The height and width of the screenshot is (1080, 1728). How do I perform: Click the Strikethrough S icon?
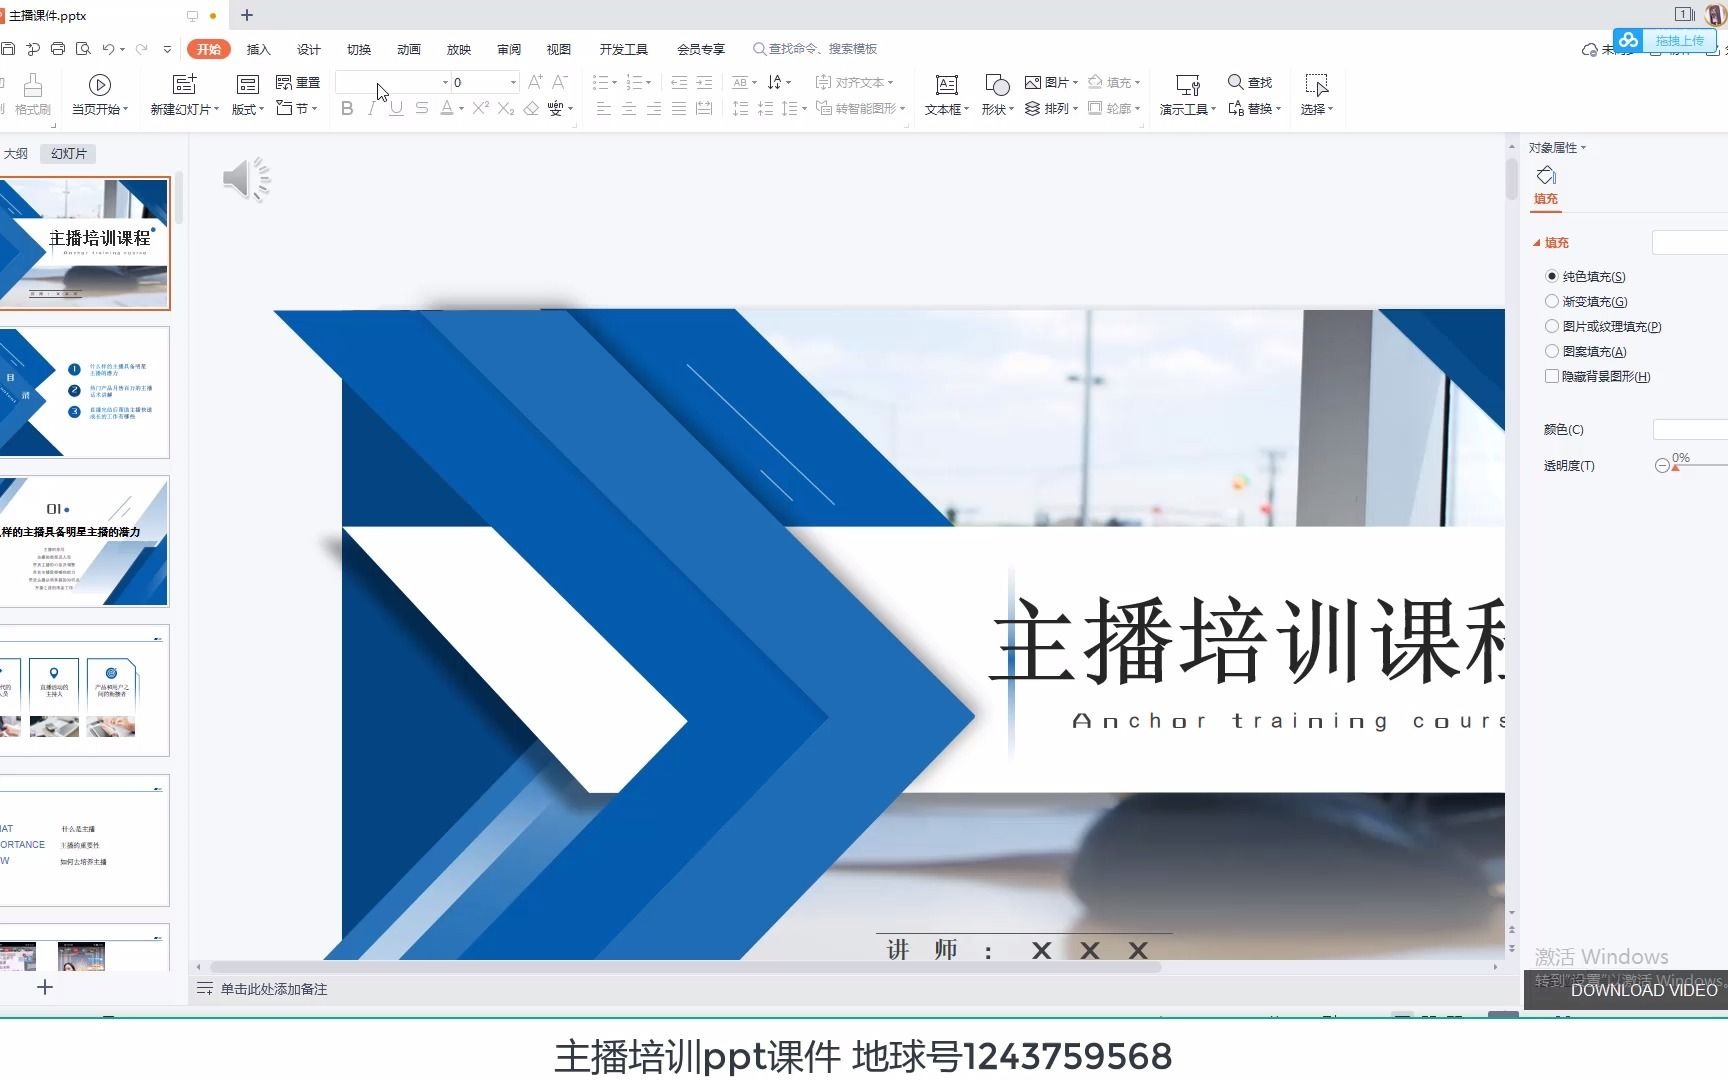tap(422, 108)
